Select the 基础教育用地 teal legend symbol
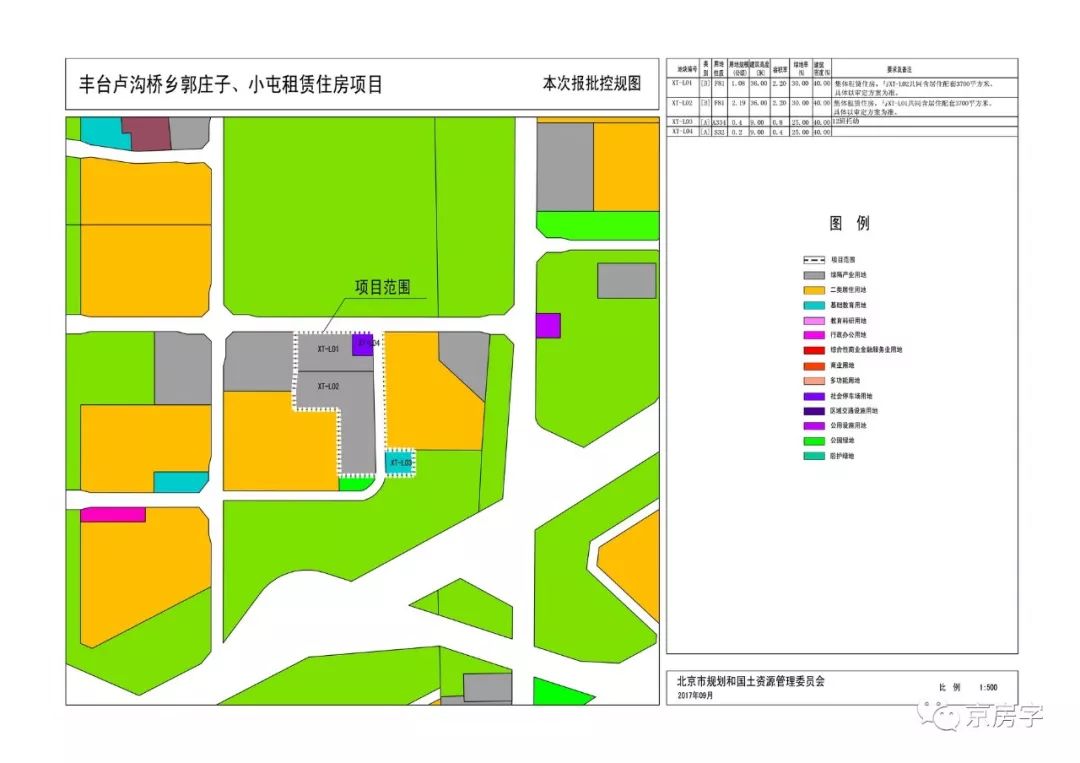This screenshot has width=1080, height=763. pyautogui.click(x=813, y=305)
